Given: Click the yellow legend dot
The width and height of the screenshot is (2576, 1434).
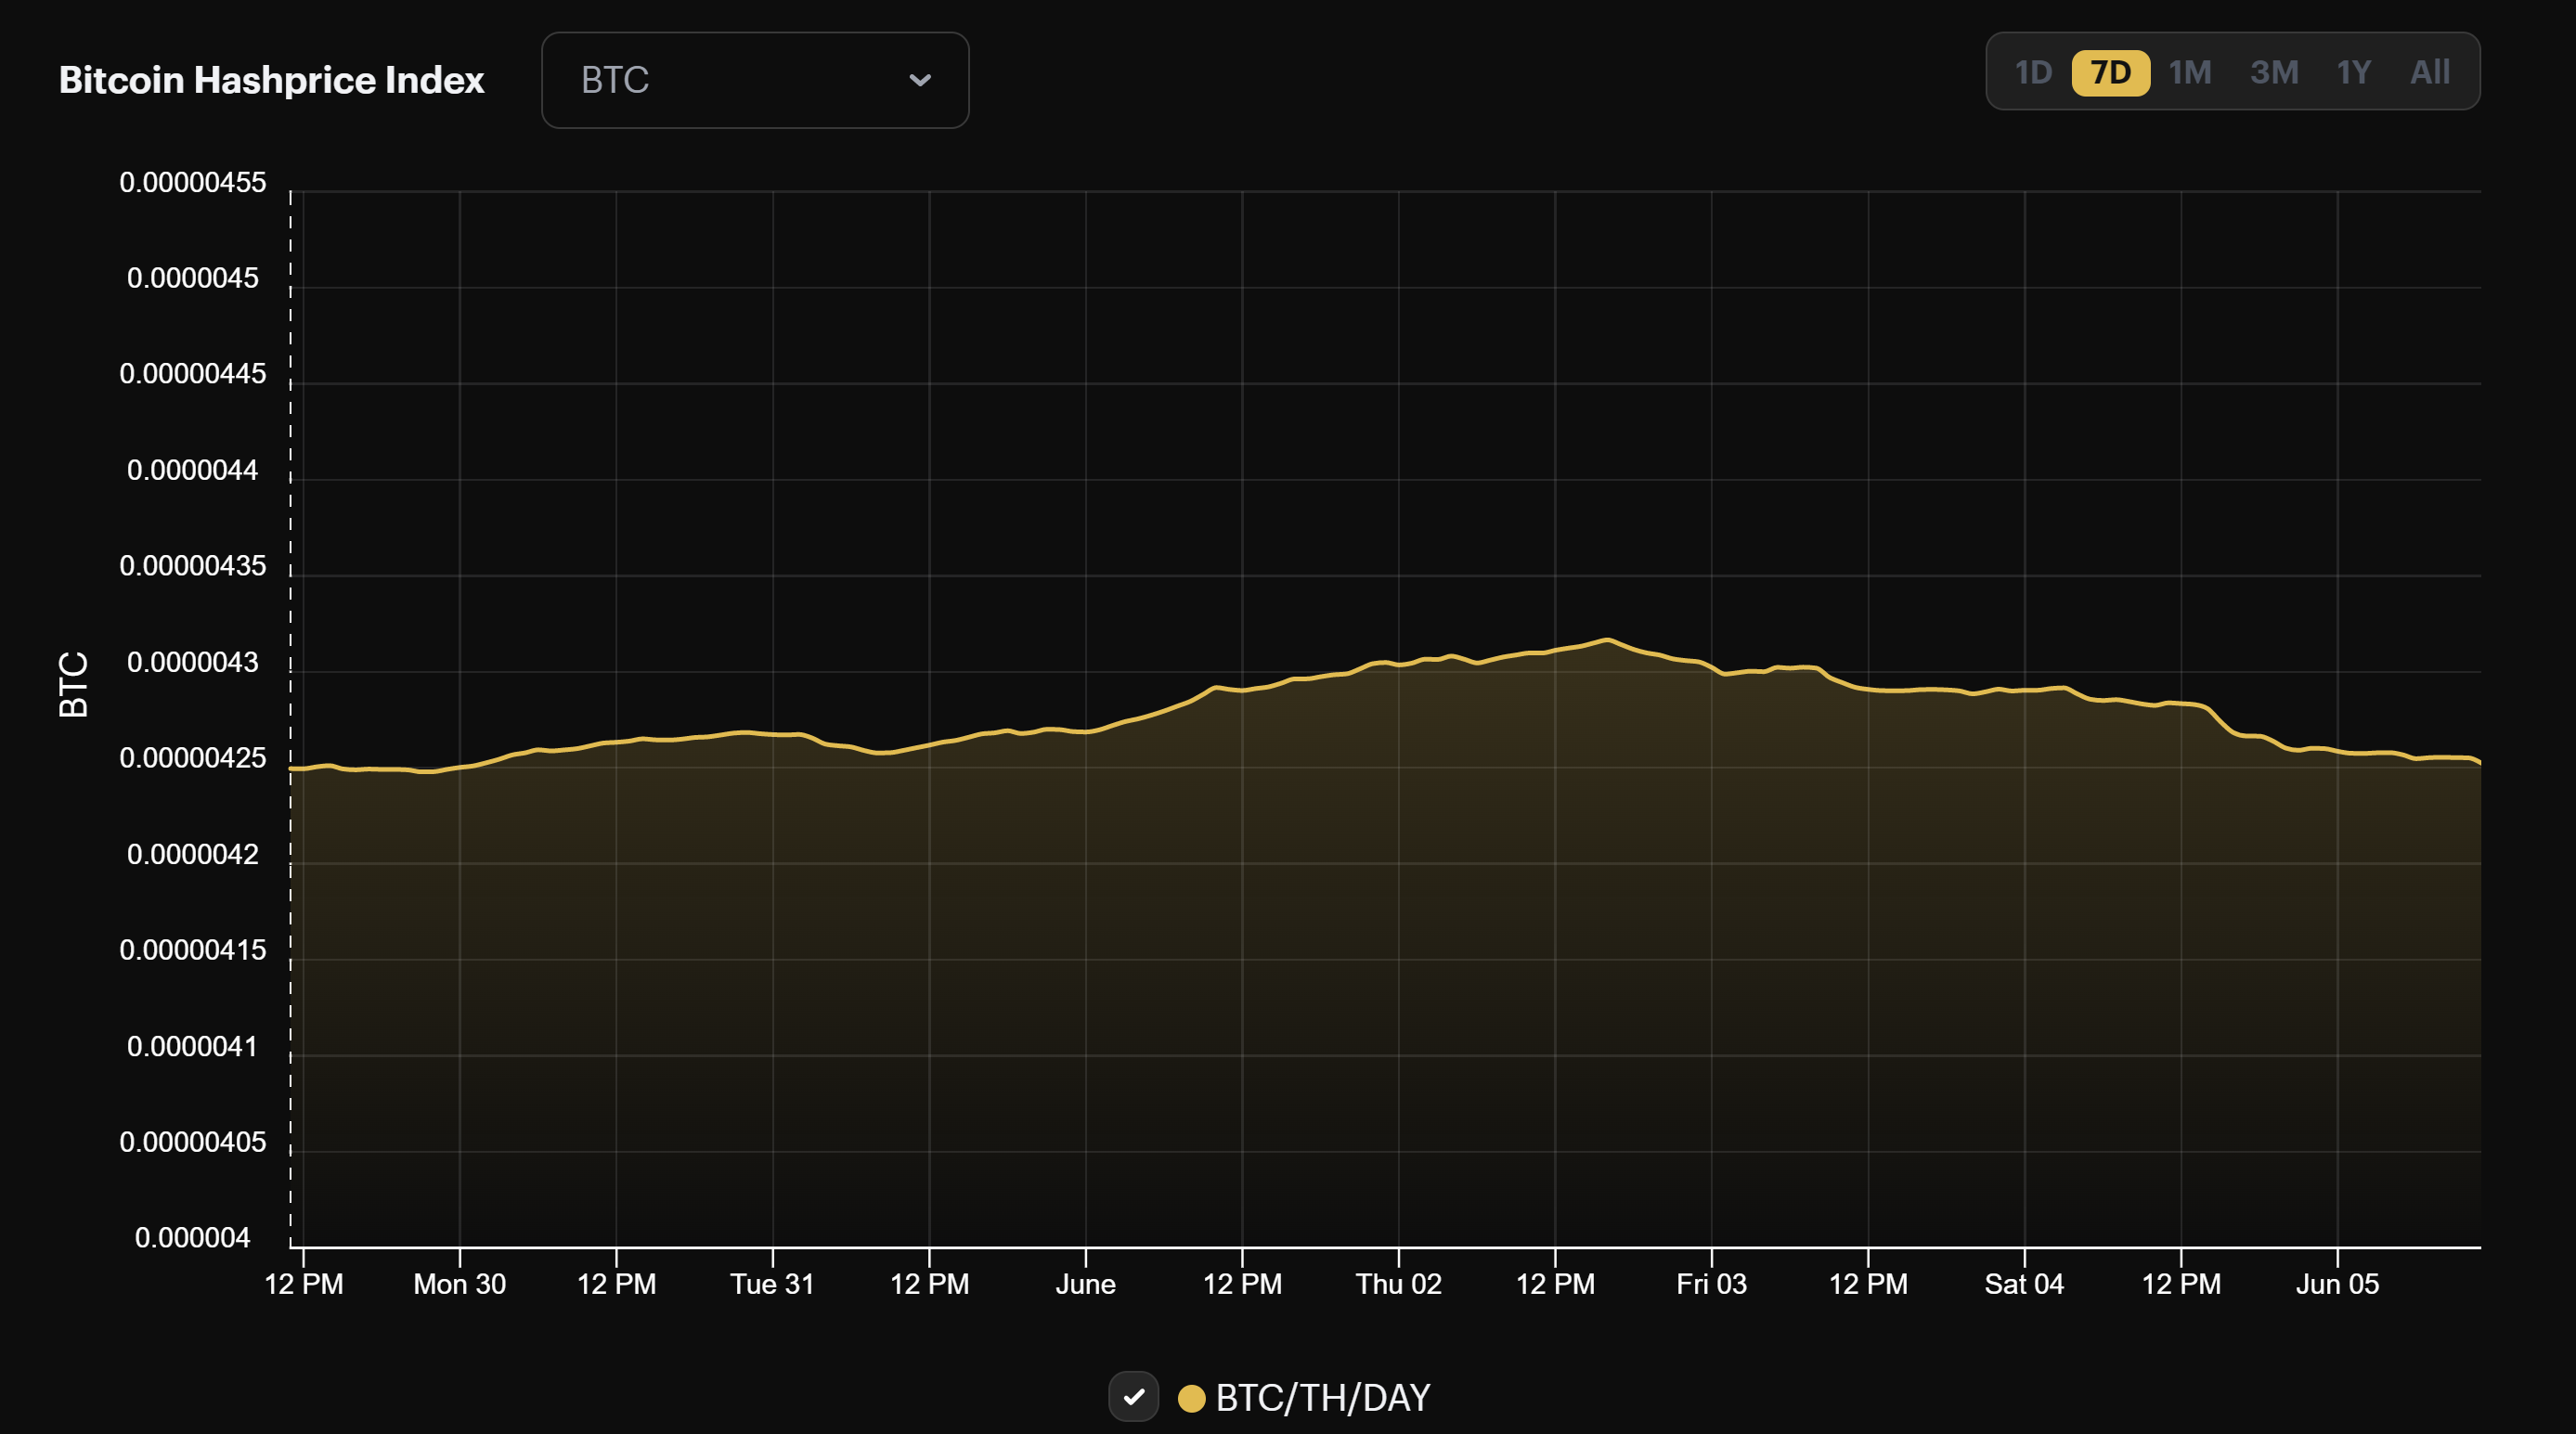Looking at the screenshot, I should click(x=1191, y=1399).
